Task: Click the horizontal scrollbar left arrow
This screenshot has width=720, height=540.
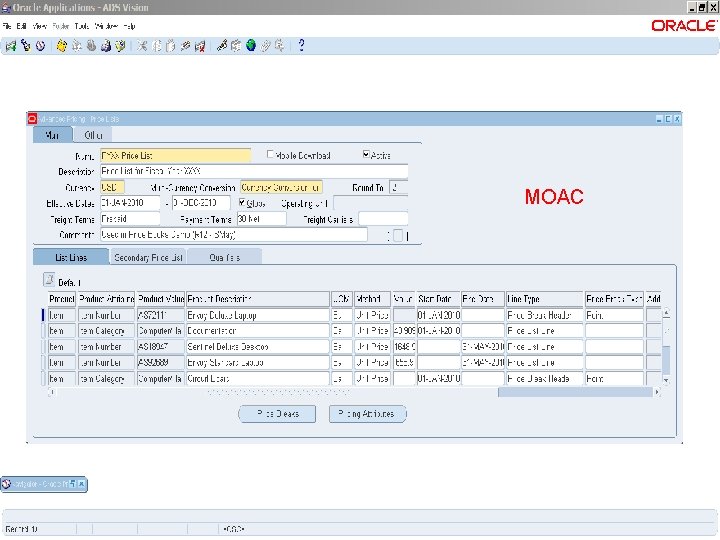Action: pos(52,392)
